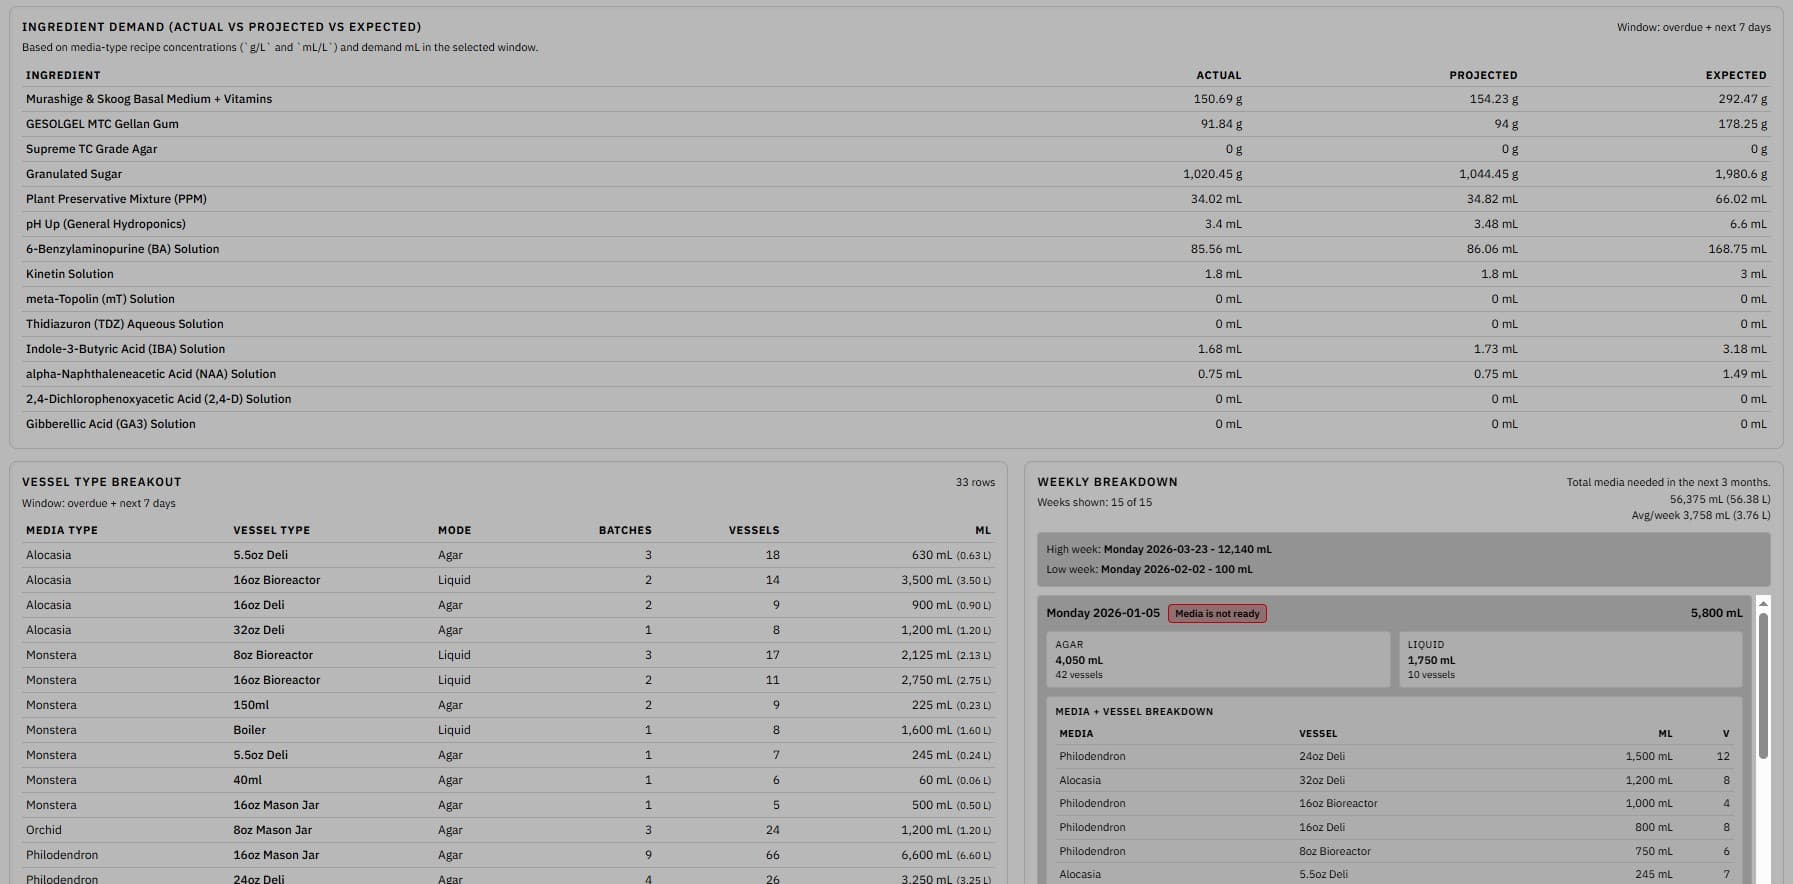1793x884 pixels.
Task: Select pH Up (General Hydroponics) row
Action: click(896, 224)
